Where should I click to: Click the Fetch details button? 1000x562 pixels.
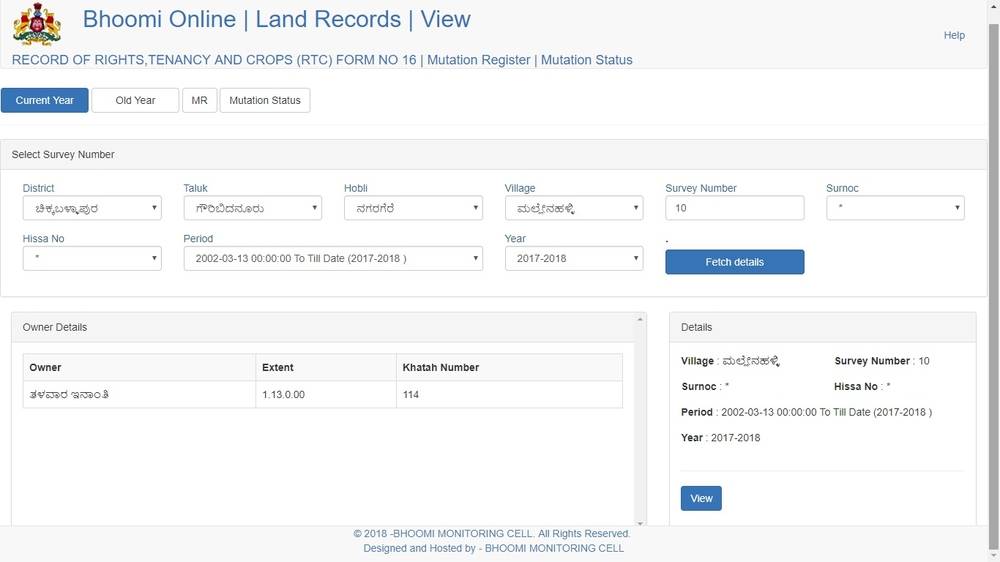[735, 262]
